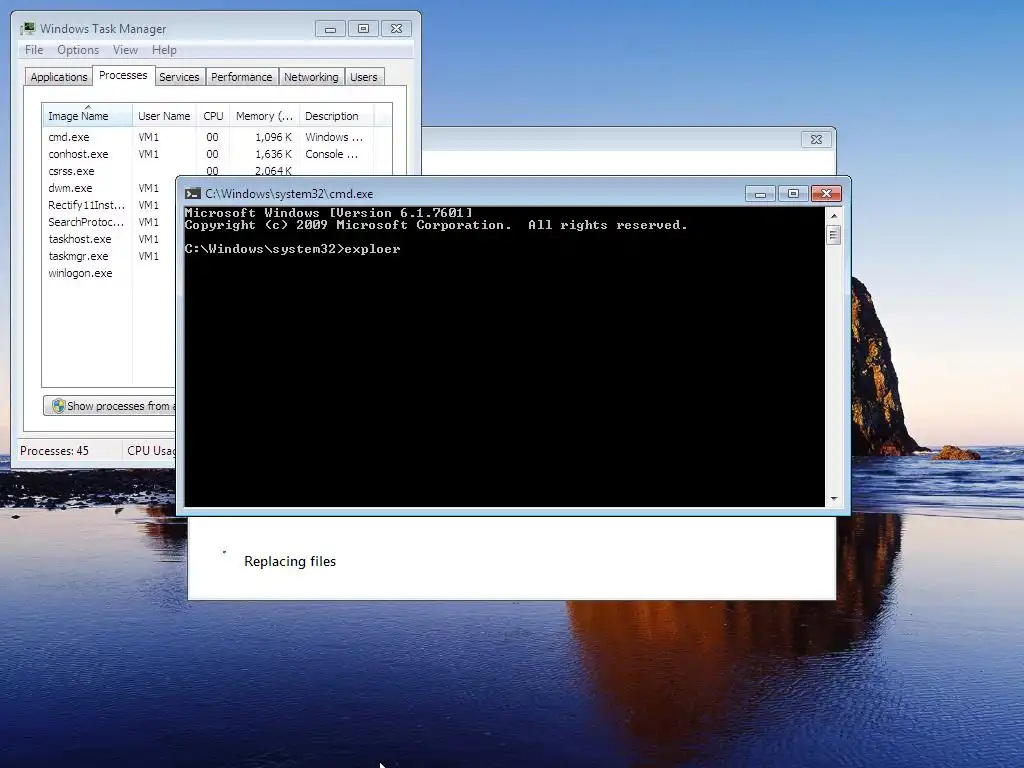
Task: Click the CPU Usage status bar entry
Action: (151, 451)
